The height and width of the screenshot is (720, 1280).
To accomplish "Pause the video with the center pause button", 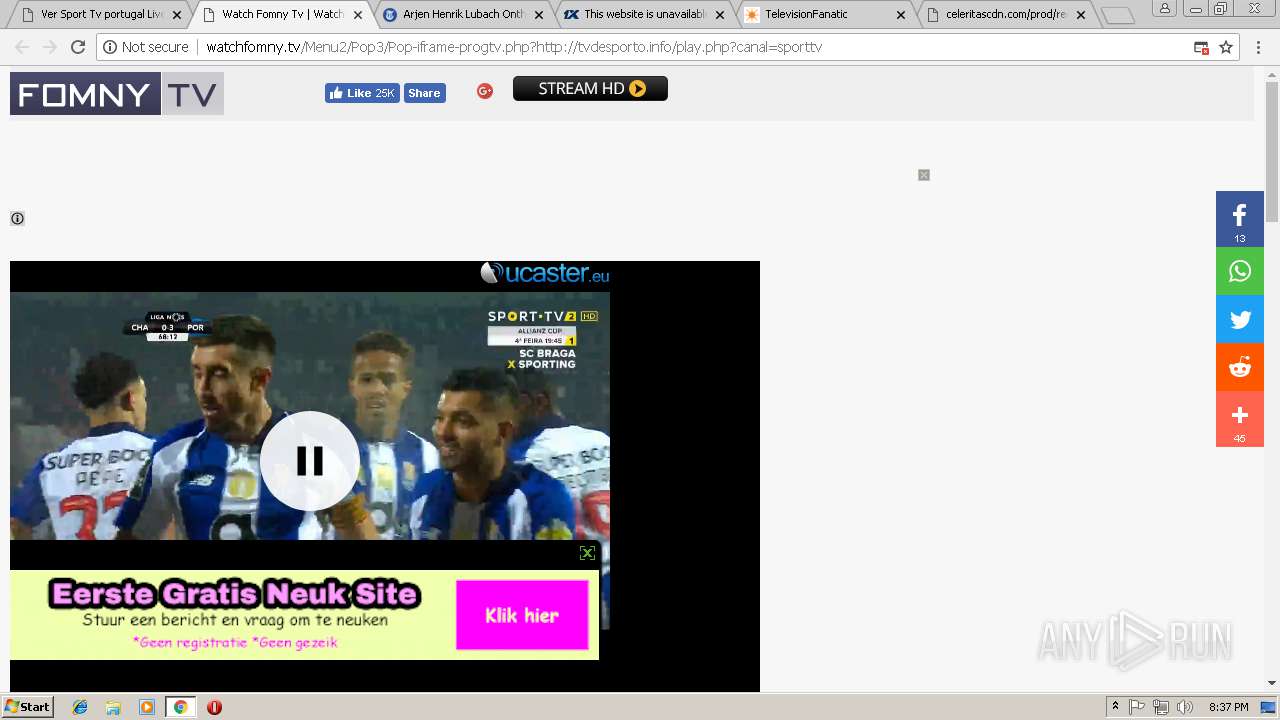I will click(310, 461).
